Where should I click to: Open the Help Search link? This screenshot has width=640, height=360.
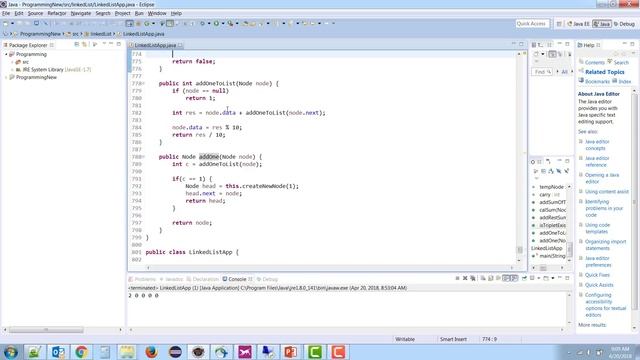(x=621, y=63)
